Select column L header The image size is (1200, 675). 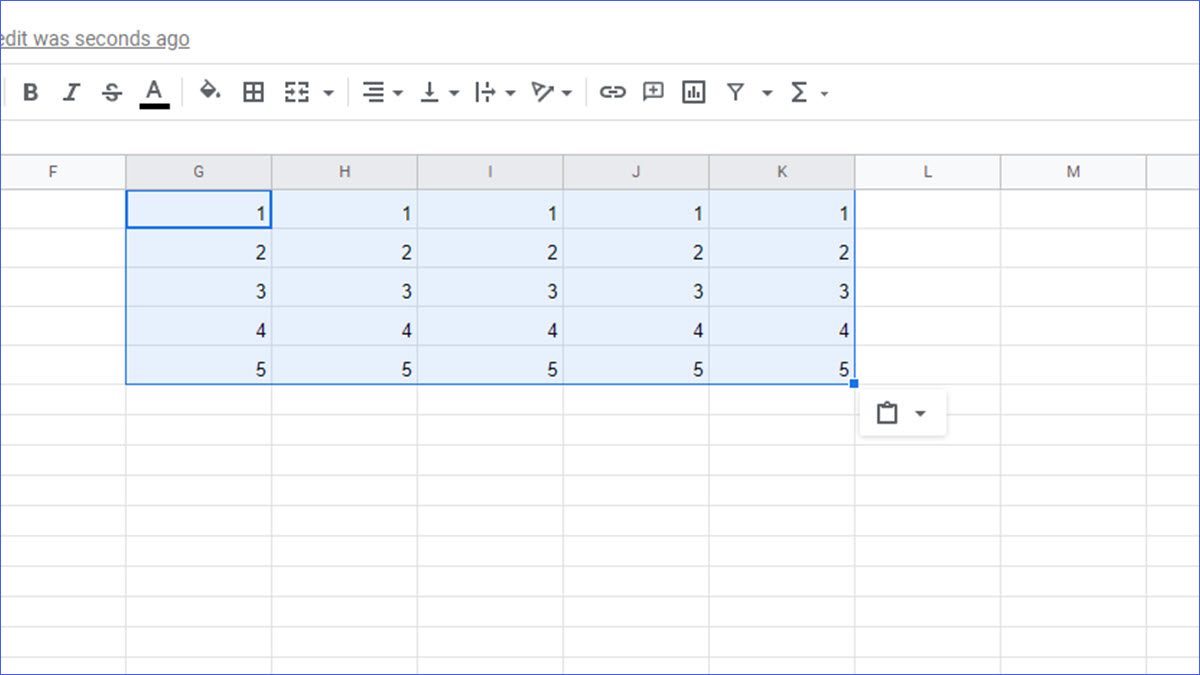tap(928, 172)
